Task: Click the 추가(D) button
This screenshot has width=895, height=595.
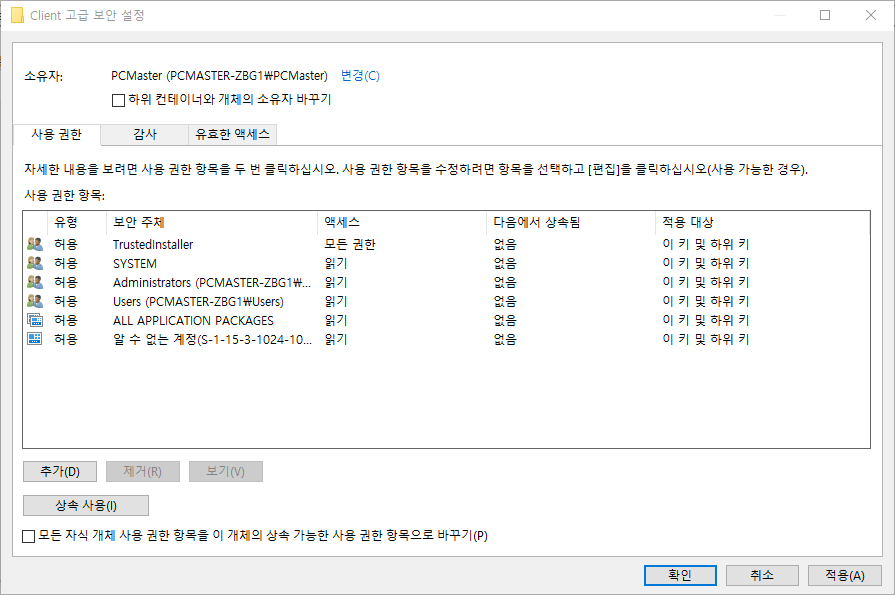Action: click(x=60, y=472)
